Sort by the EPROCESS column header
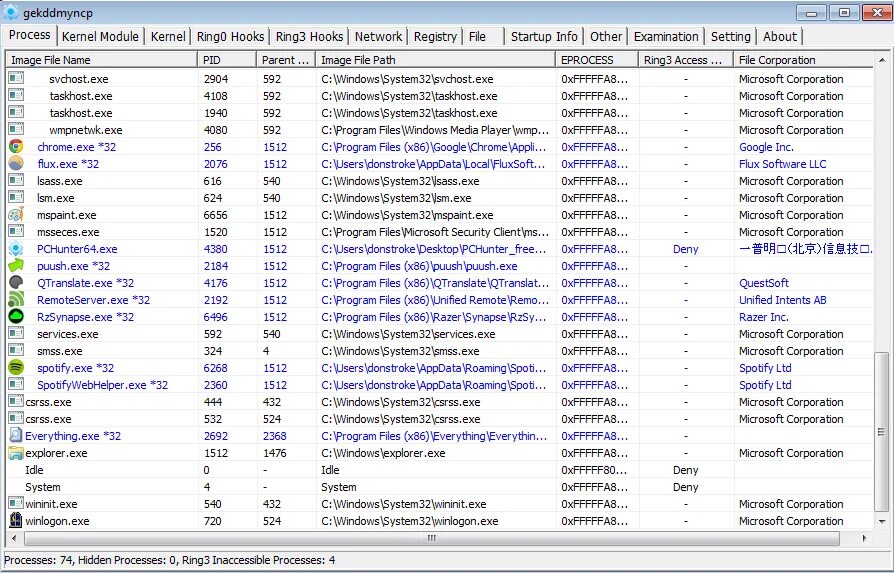894x573 pixels. [x=597, y=60]
